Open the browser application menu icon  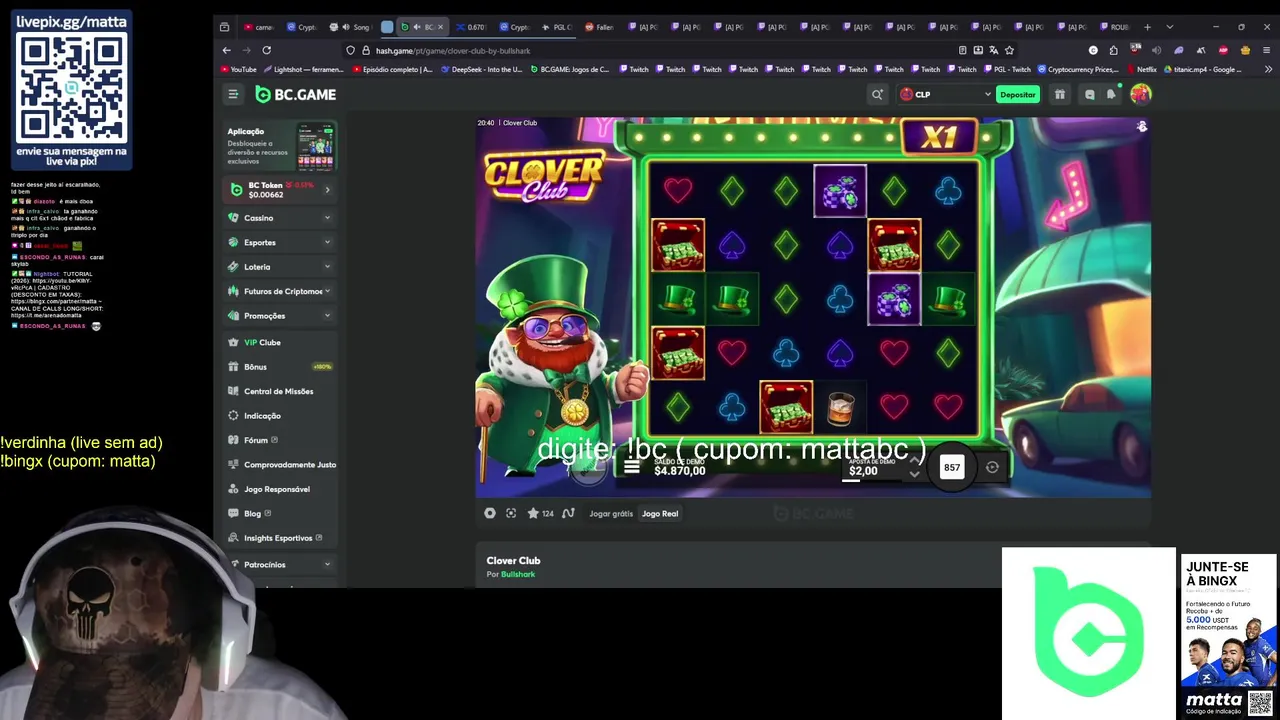[x=1266, y=50]
